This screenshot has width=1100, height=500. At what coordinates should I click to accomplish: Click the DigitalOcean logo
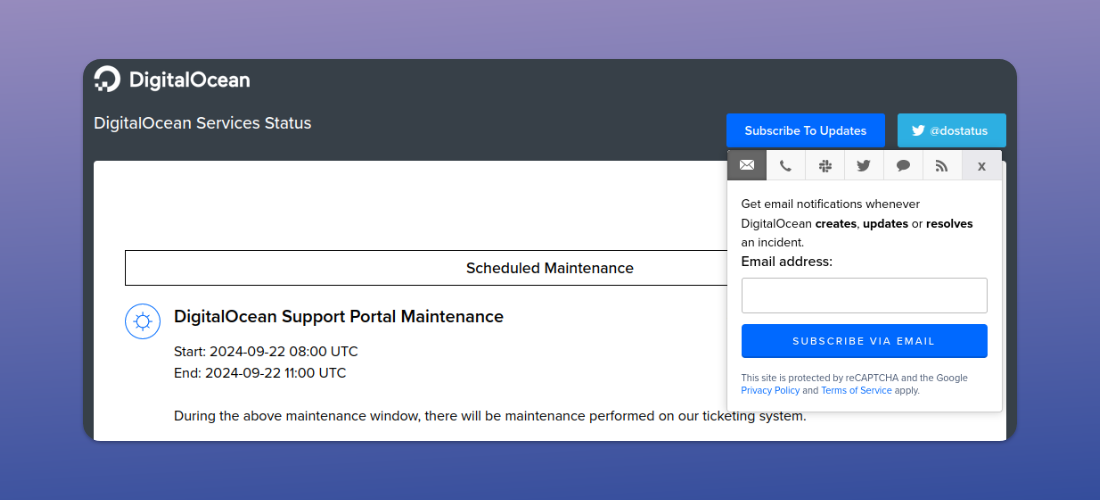(x=172, y=79)
